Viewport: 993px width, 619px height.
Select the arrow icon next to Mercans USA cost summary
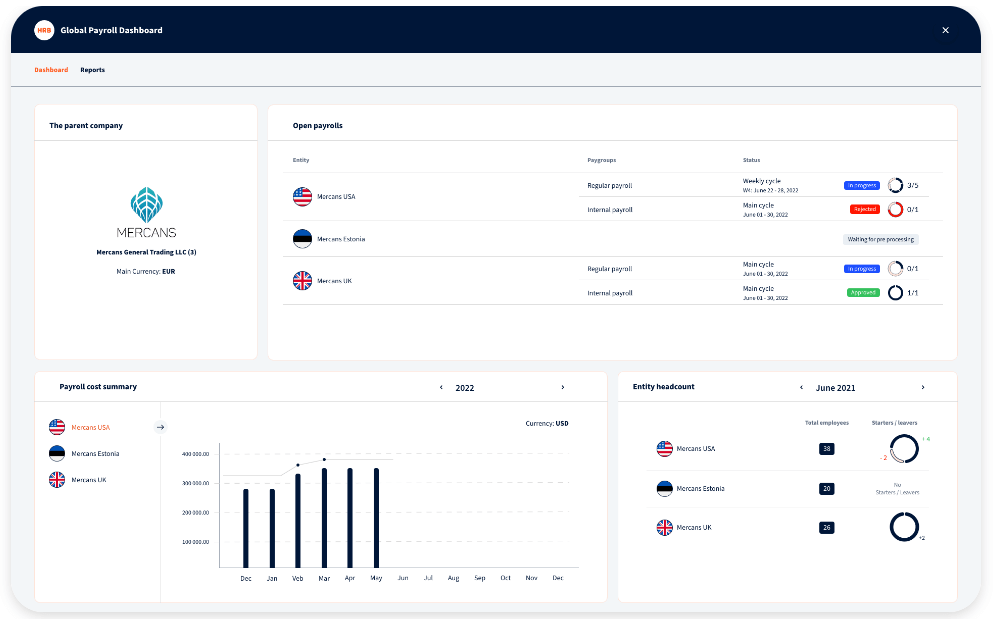tap(160, 427)
